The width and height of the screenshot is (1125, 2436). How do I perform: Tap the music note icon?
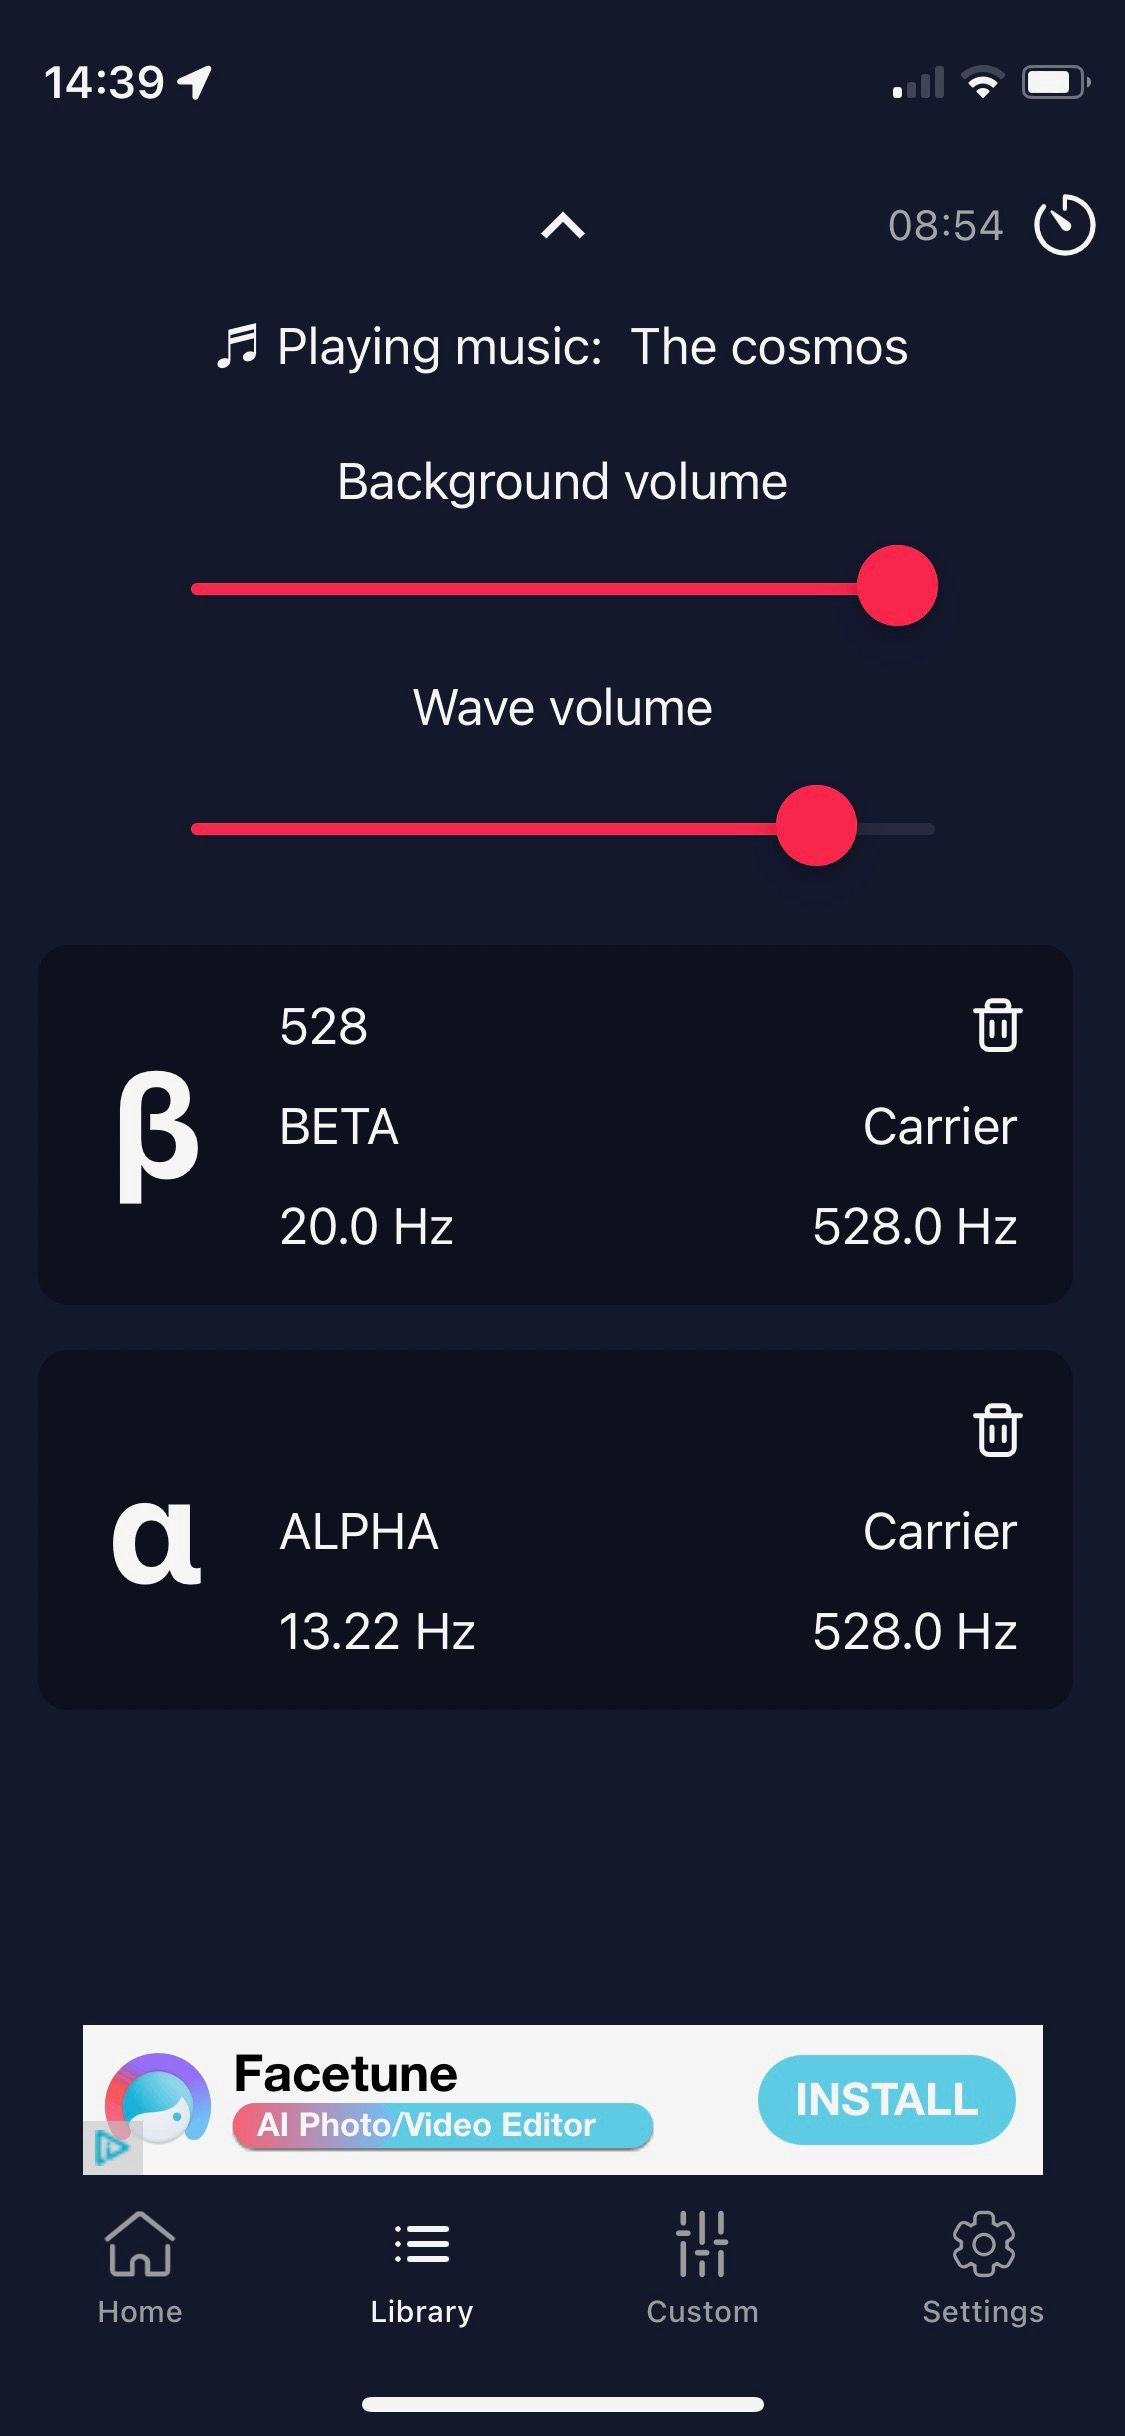[x=238, y=348]
